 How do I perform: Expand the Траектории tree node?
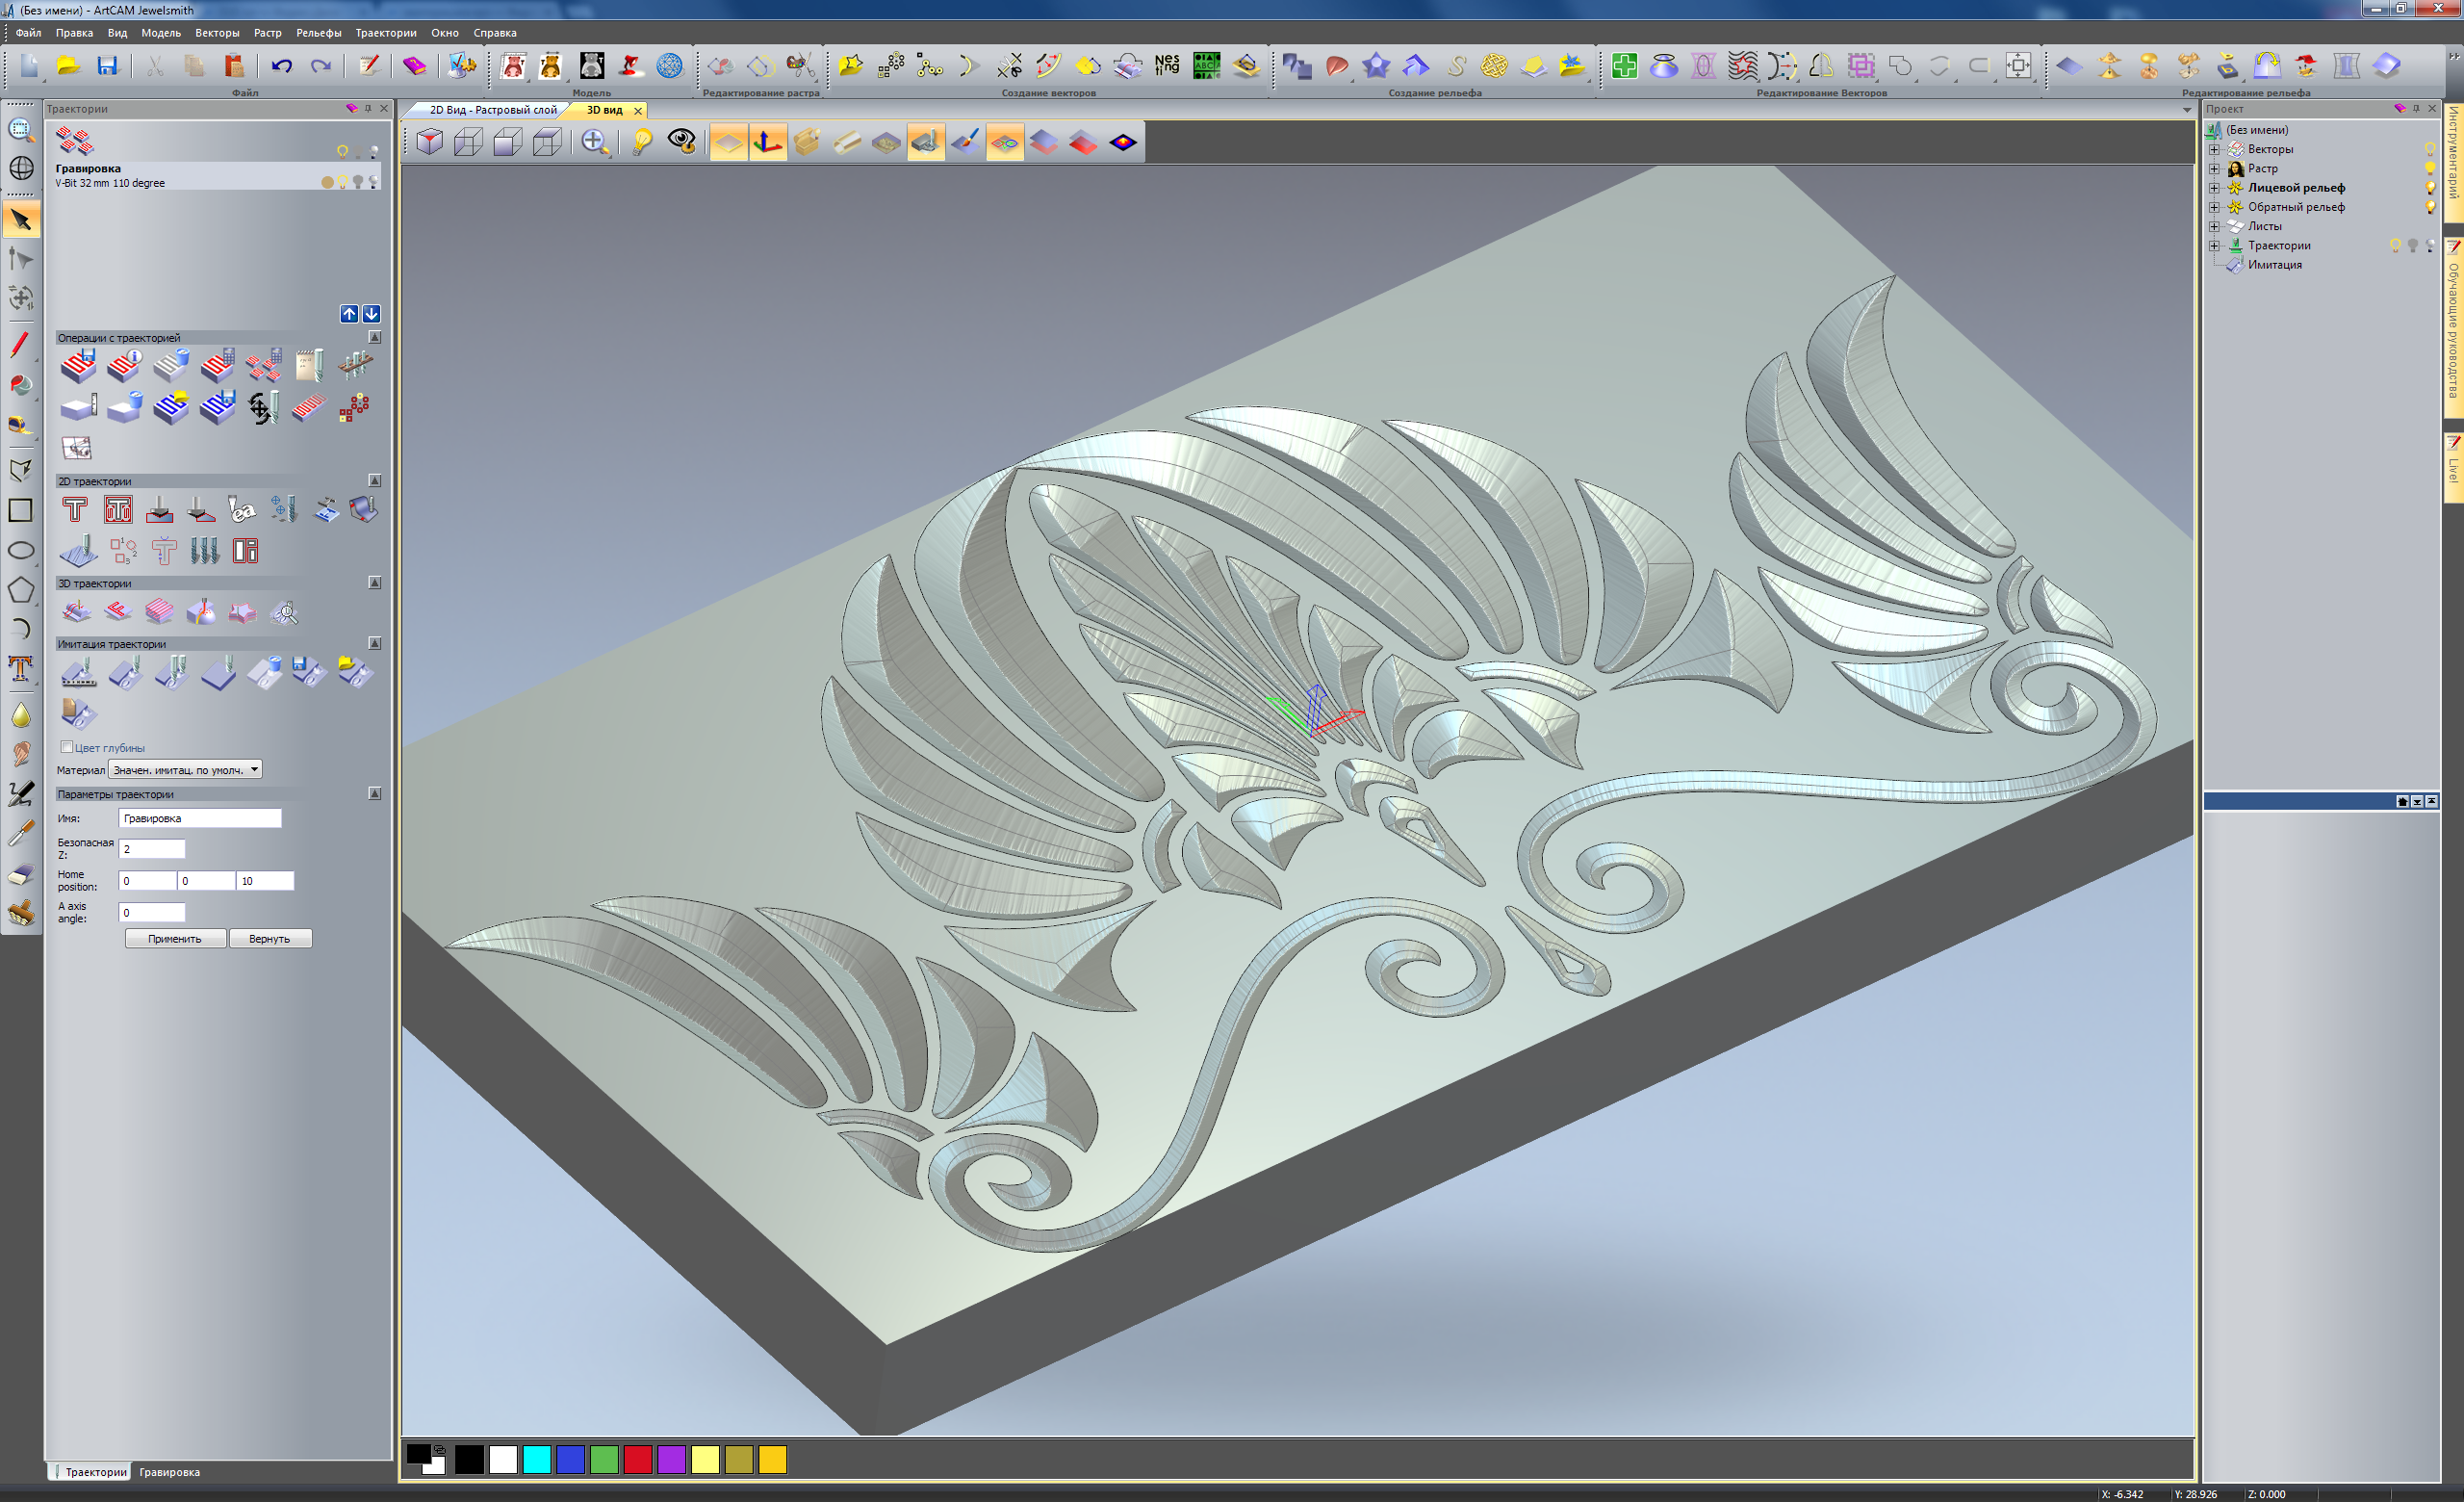(2214, 246)
